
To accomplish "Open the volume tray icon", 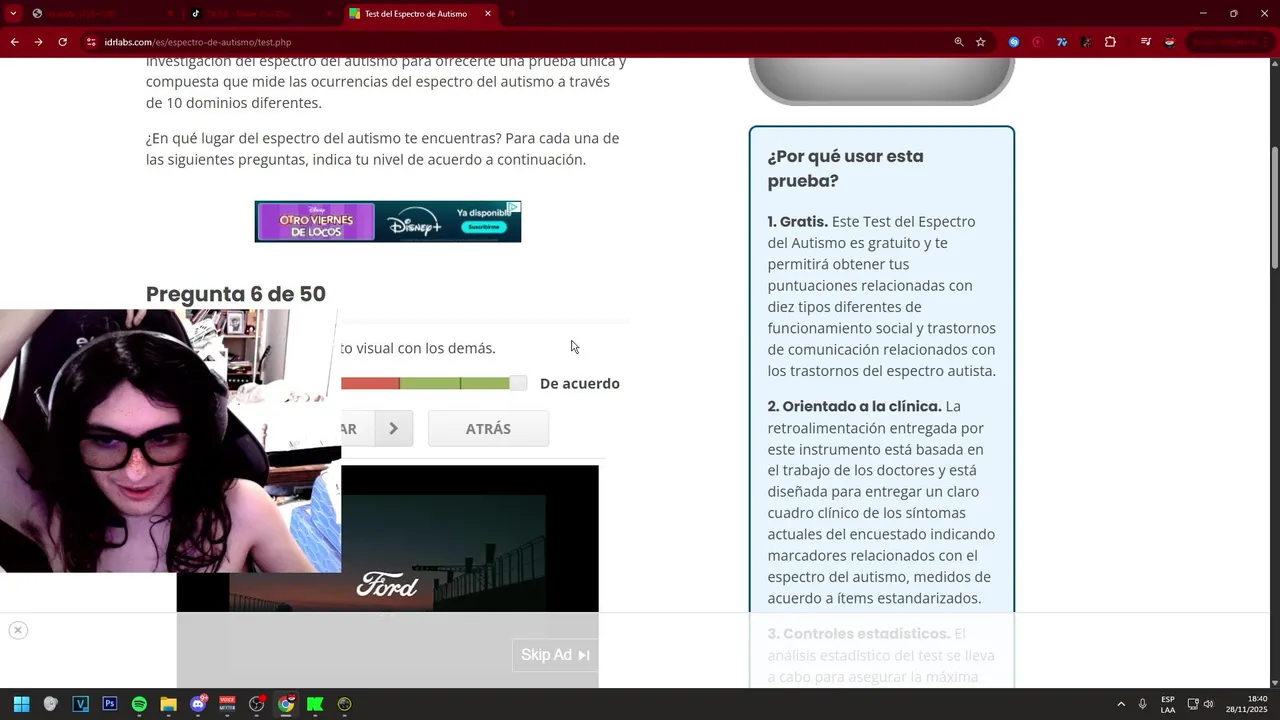I will pyautogui.click(x=1208, y=704).
